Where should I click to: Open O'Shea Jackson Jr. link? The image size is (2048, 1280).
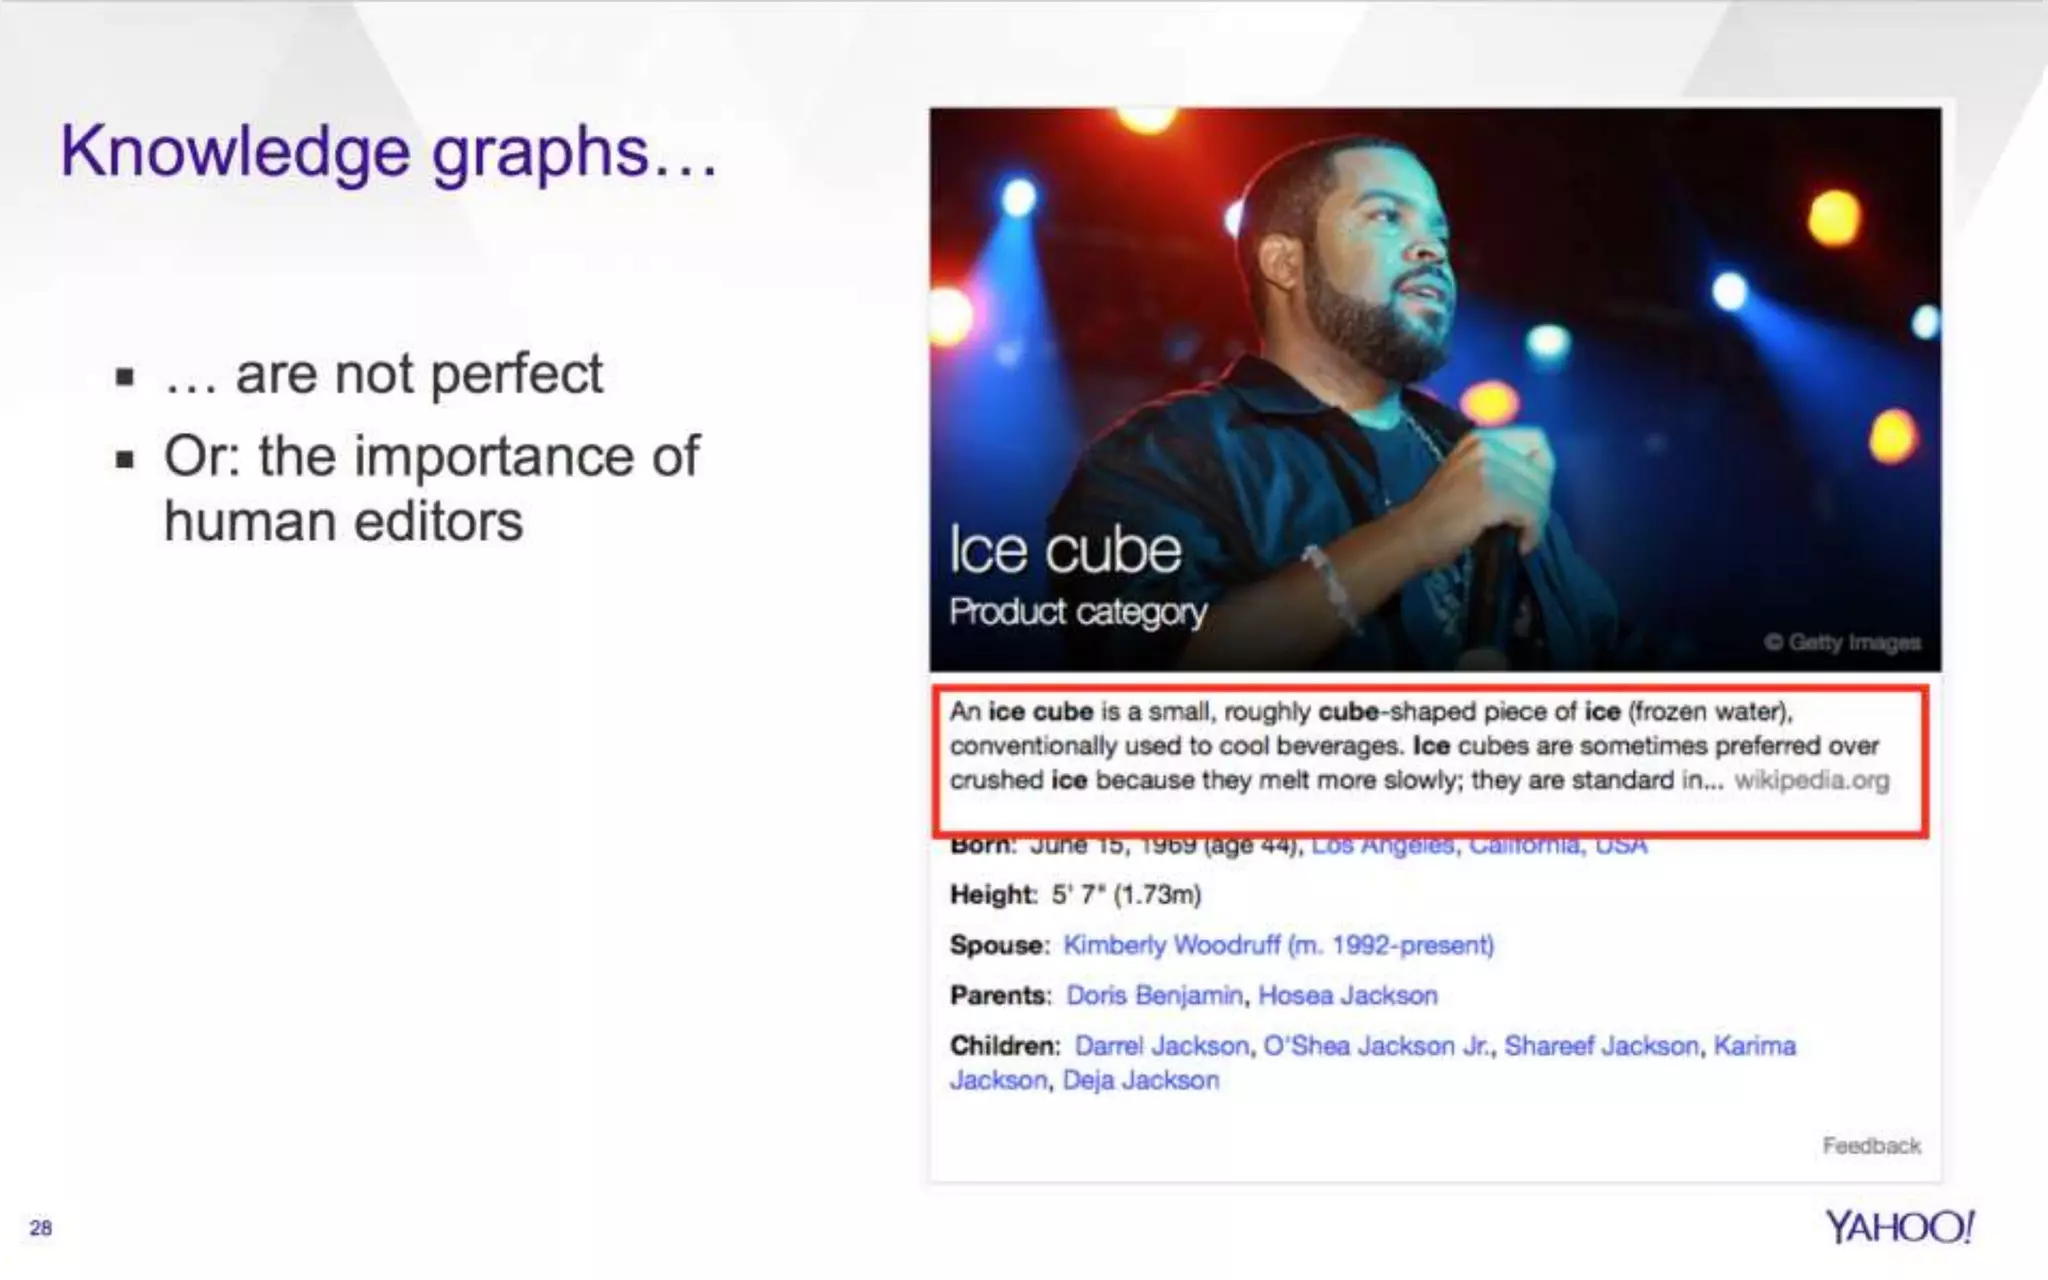click(1376, 1045)
